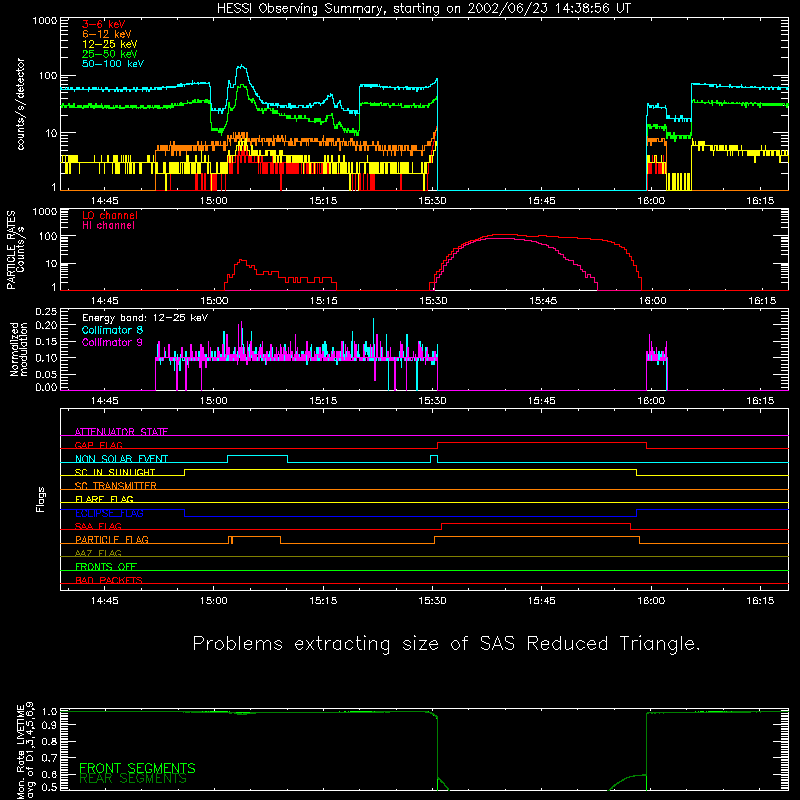Click the PARTICLE RATES Counts/s axis label
The width and height of the screenshot is (800, 800).
click(x=15, y=250)
